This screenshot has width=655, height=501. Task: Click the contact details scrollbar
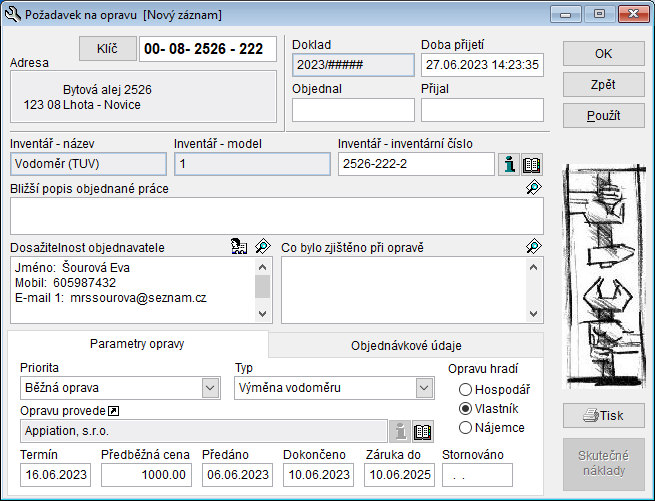point(263,288)
